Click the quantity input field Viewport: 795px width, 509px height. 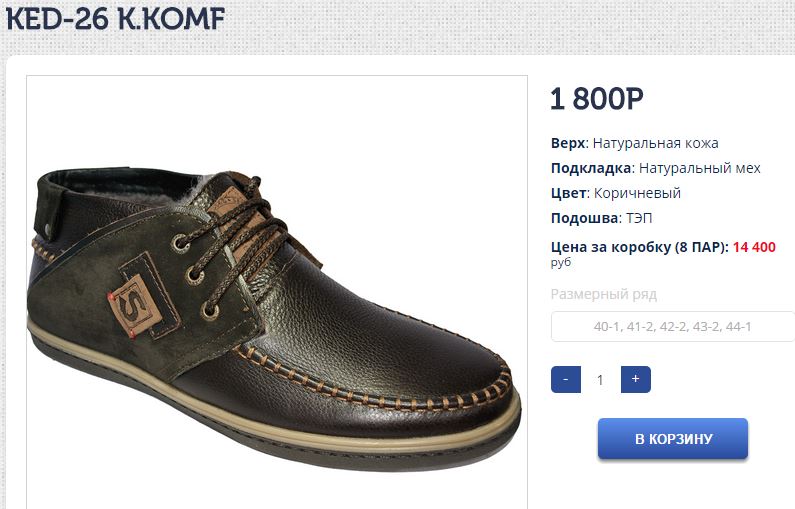[x=600, y=380]
